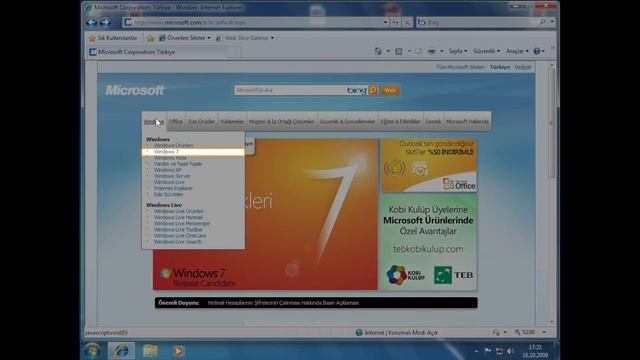
Task: Click the Microsoft logo on the page
Action: pos(135,90)
